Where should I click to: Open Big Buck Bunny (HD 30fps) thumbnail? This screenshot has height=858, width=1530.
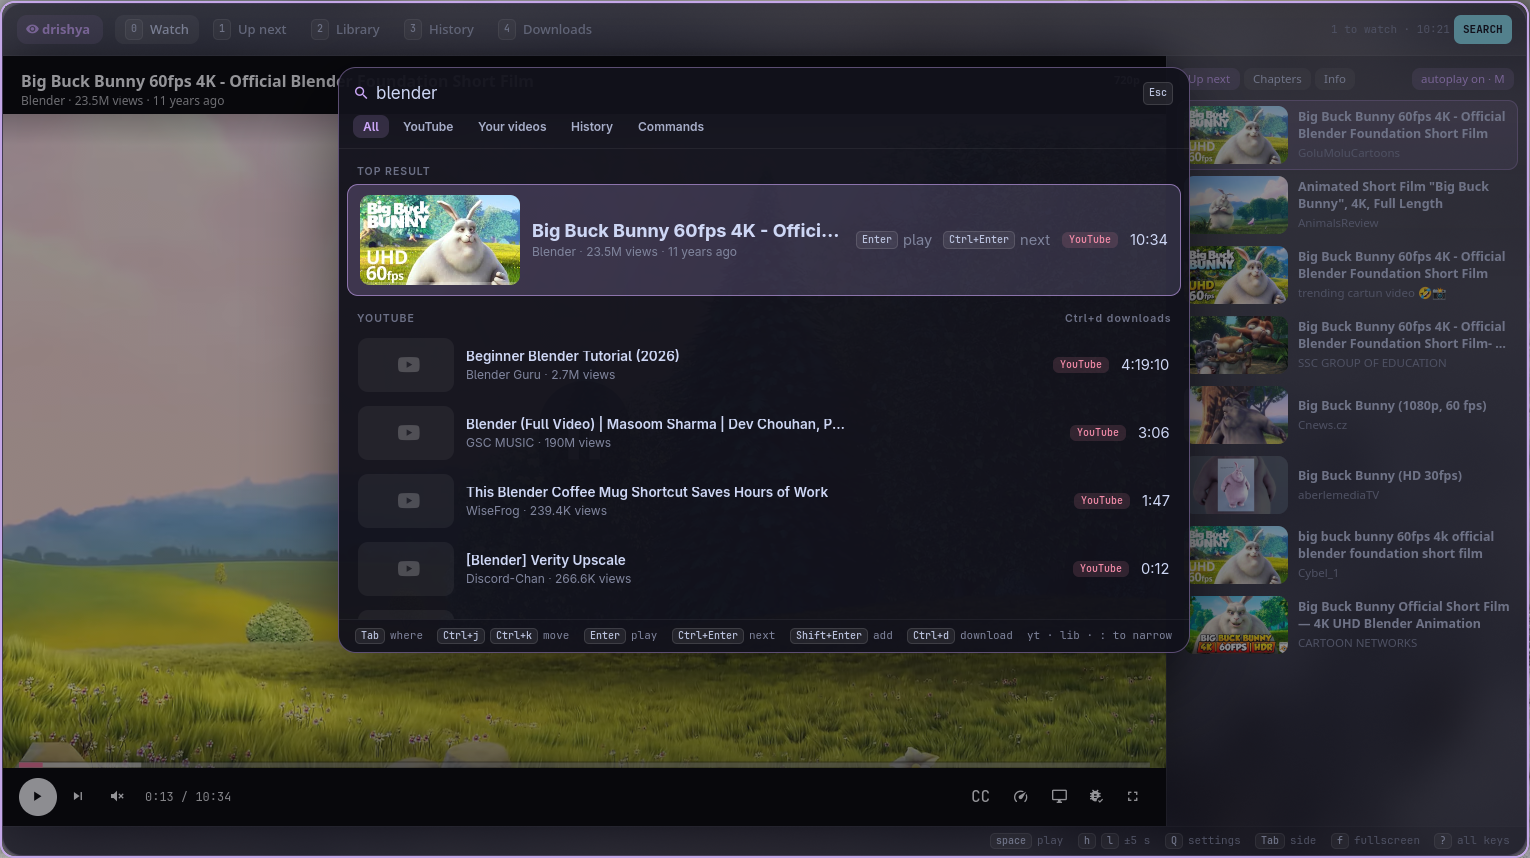[x=1238, y=485]
